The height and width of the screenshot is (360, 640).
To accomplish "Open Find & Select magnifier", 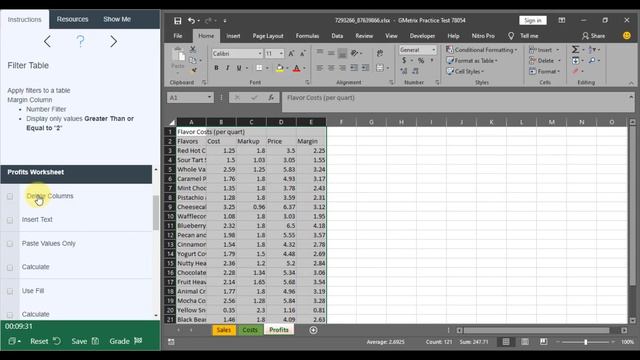I will (592, 60).
